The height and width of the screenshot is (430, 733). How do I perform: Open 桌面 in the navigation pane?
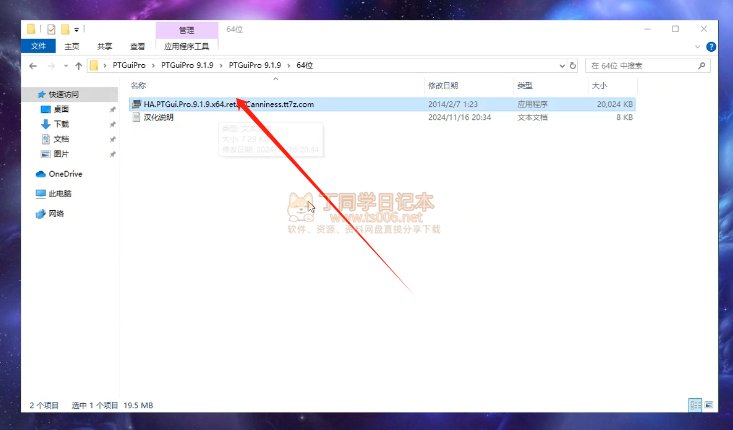coord(61,109)
